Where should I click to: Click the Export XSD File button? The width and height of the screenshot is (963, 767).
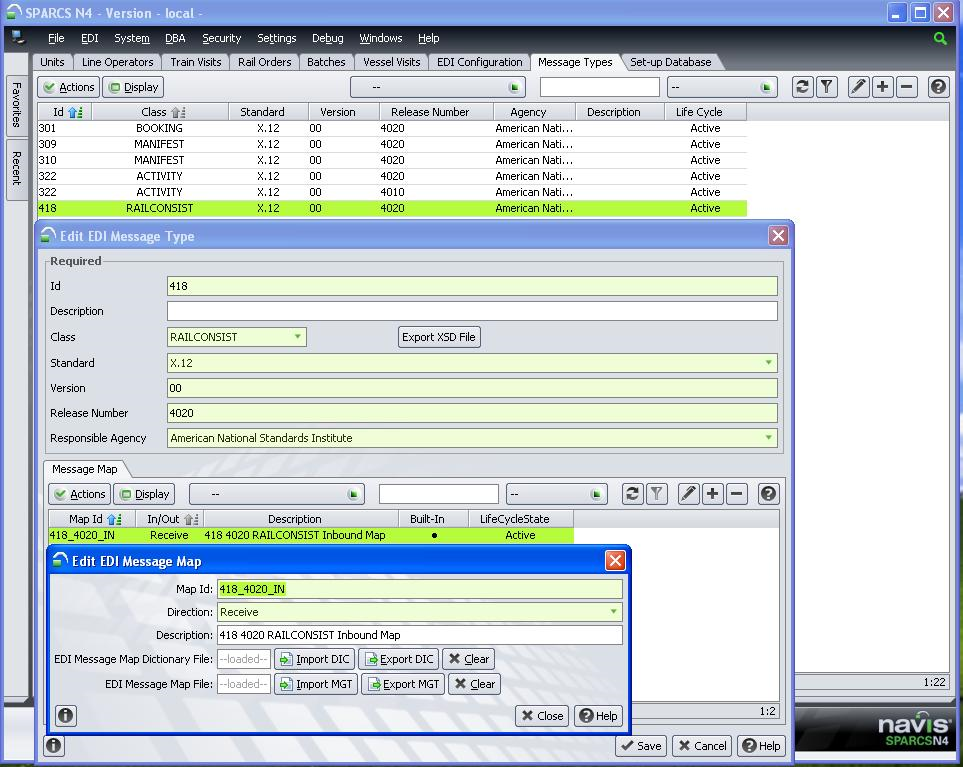tap(439, 337)
